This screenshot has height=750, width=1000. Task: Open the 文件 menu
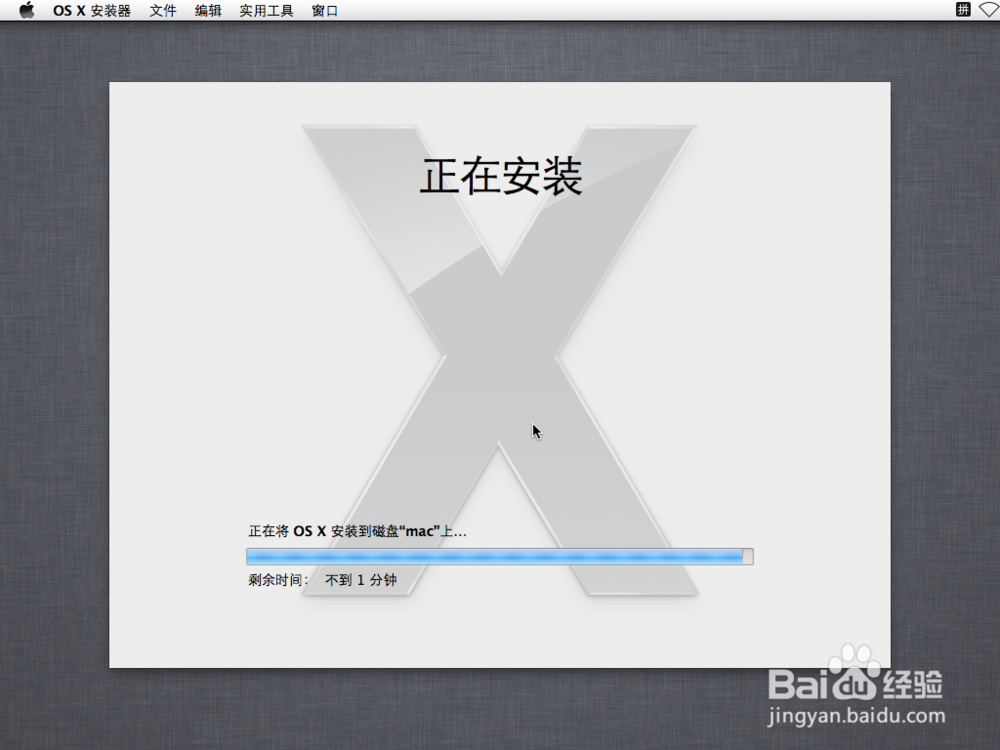(x=163, y=11)
